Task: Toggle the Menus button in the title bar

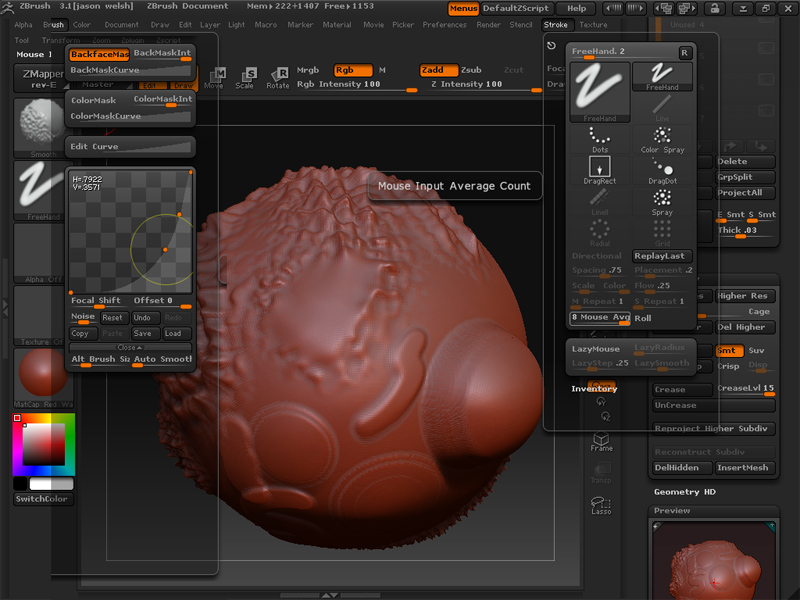Action: point(463,8)
